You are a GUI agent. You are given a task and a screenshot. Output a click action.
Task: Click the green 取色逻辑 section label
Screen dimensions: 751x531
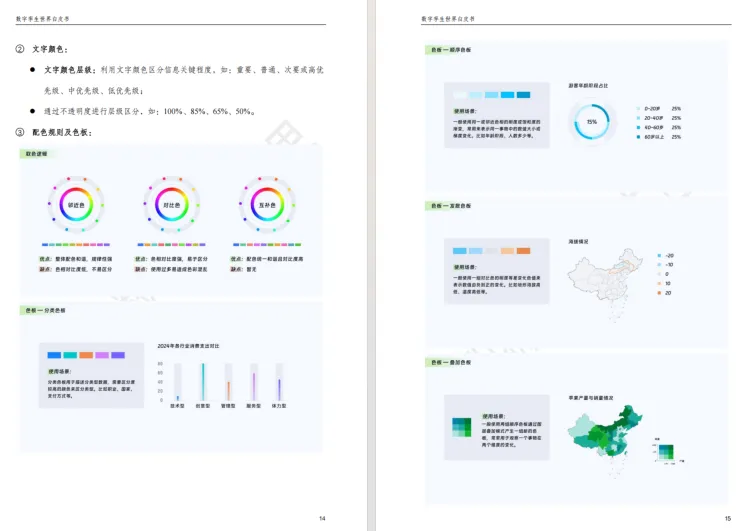point(36,154)
